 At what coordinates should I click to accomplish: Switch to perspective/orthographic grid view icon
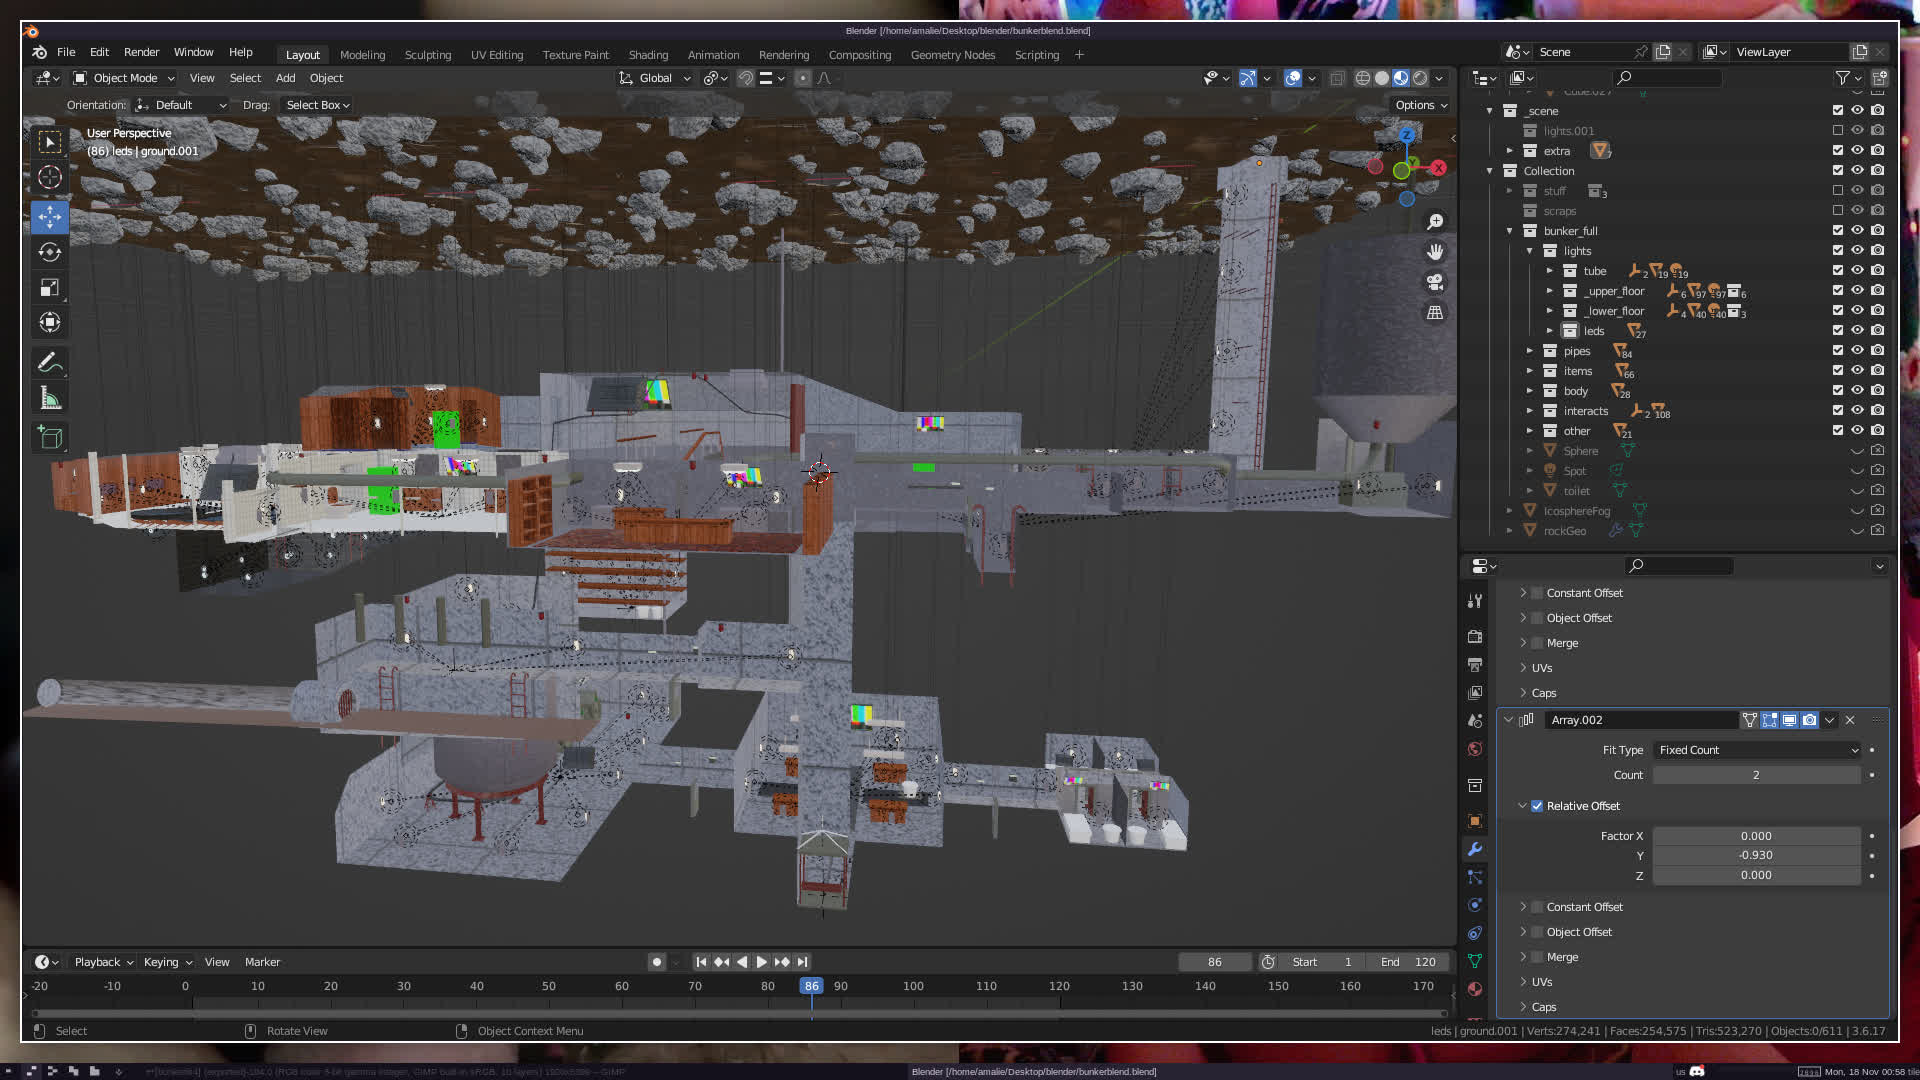click(x=1435, y=313)
